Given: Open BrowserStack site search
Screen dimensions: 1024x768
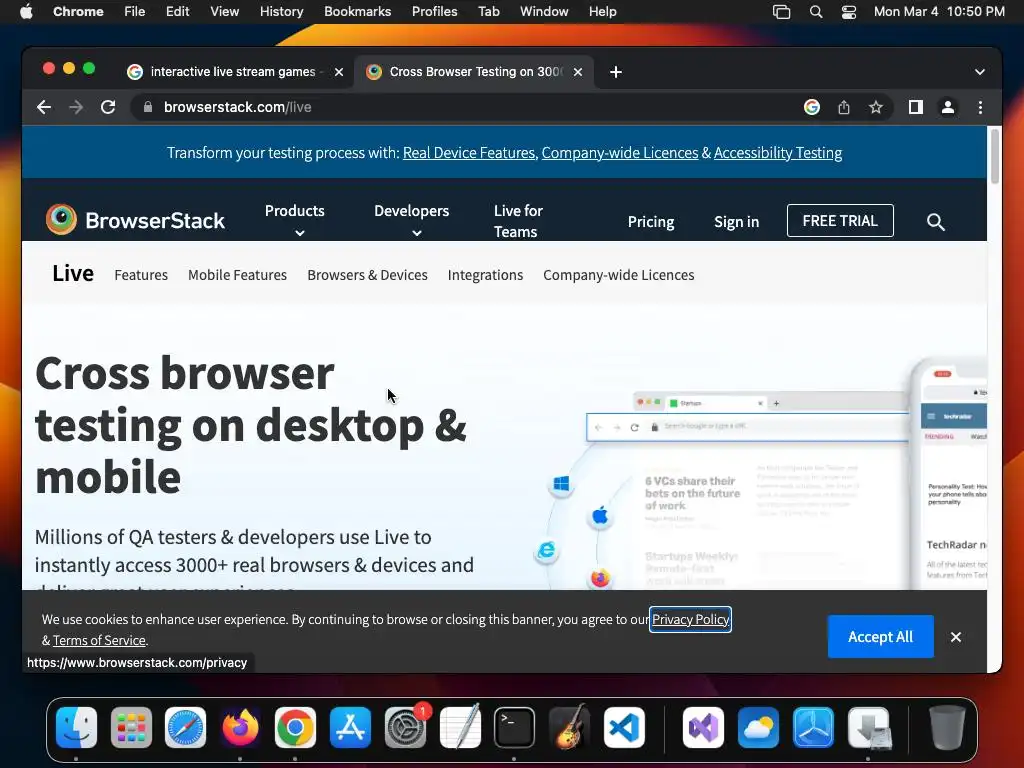Looking at the screenshot, I should [936, 222].
